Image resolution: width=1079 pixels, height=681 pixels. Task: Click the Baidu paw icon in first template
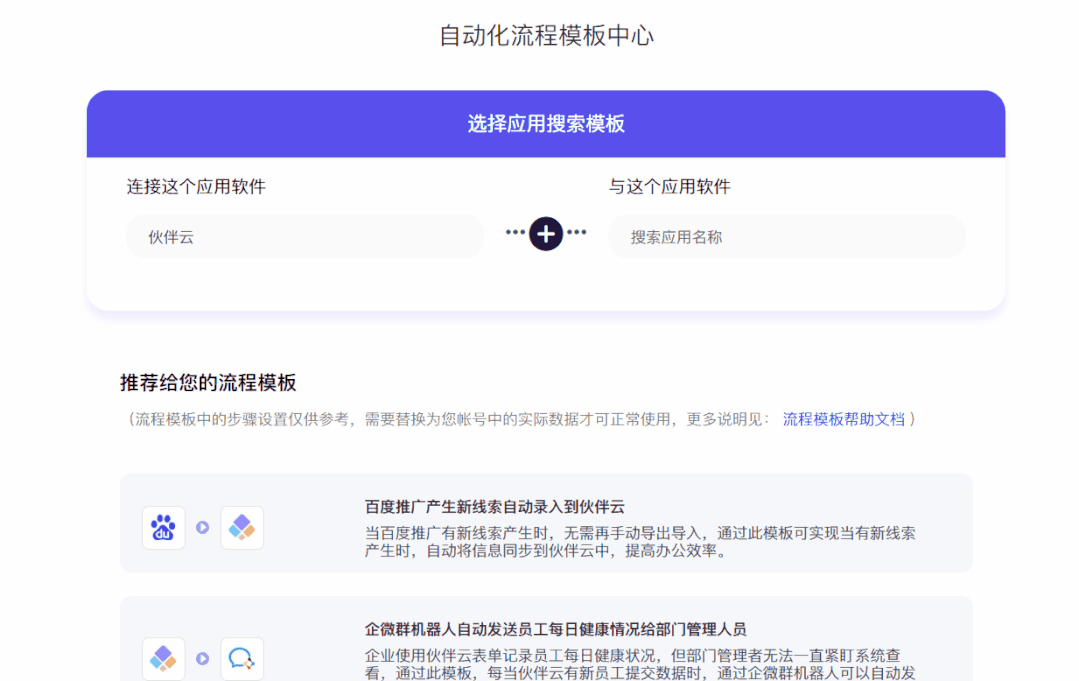tap(164, 528)
